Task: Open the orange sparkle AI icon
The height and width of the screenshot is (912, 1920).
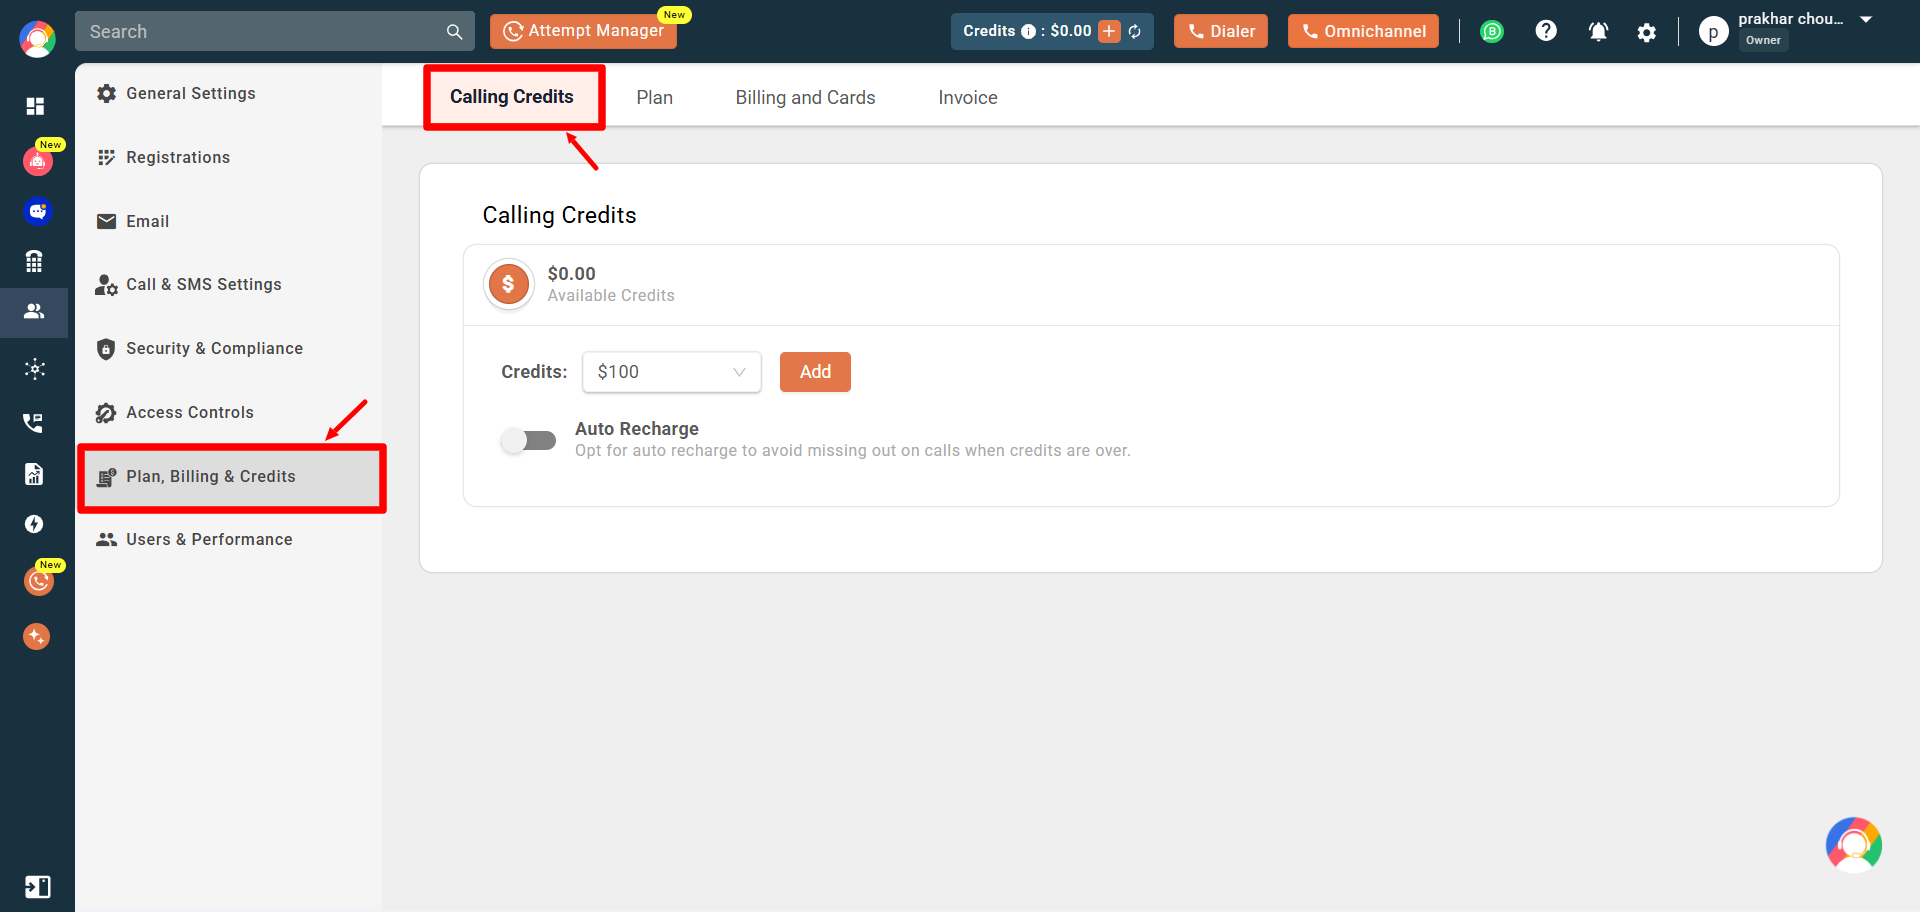Action: (x=36, y=636)
